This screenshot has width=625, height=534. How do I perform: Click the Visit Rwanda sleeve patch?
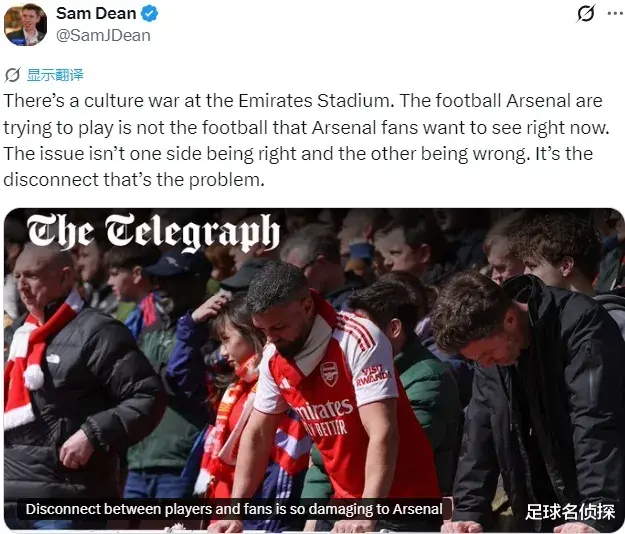(373, 375)
